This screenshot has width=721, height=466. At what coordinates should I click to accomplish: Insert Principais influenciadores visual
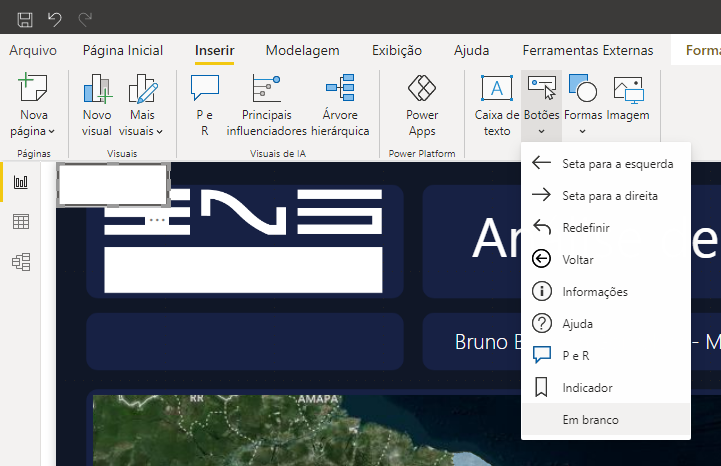[x=267, y=105]
